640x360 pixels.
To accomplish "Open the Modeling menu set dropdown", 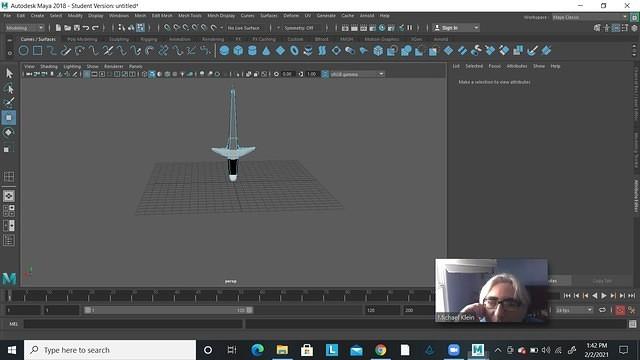I will (24, 28).
